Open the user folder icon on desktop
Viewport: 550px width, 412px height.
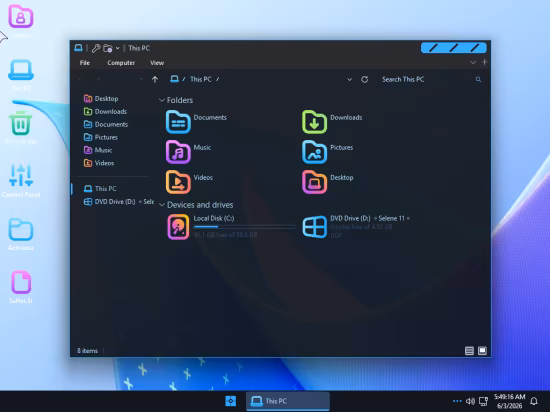(21, 16)
